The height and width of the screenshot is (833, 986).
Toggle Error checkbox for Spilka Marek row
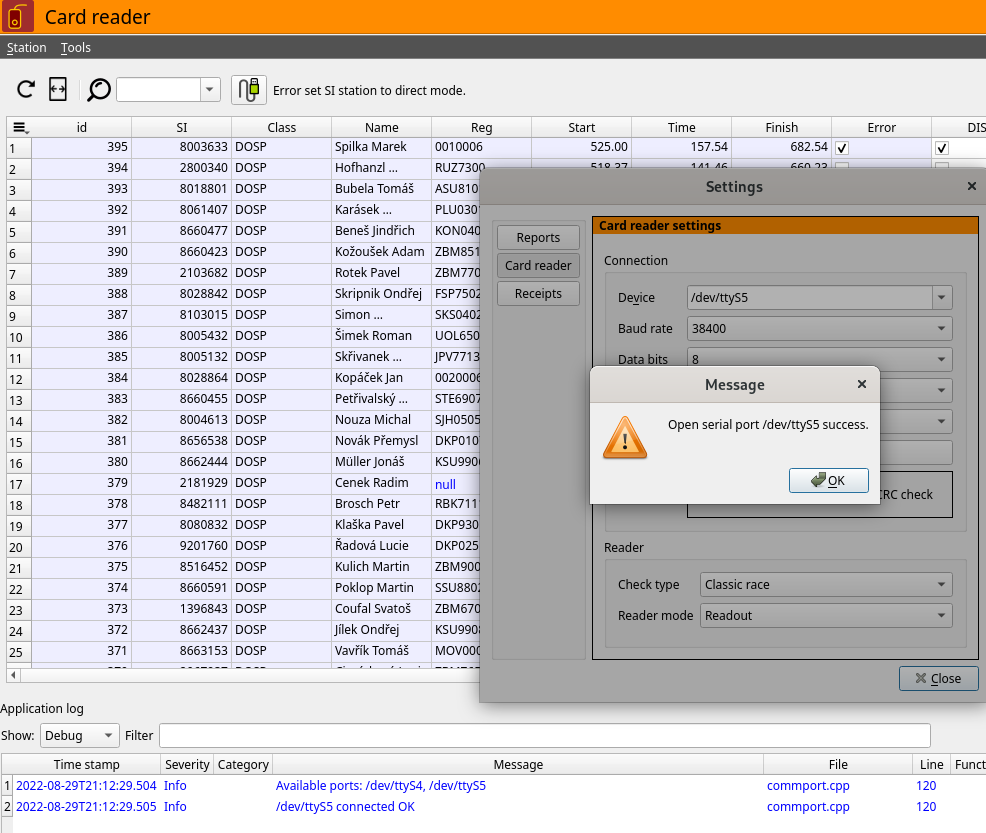(842, 148)
